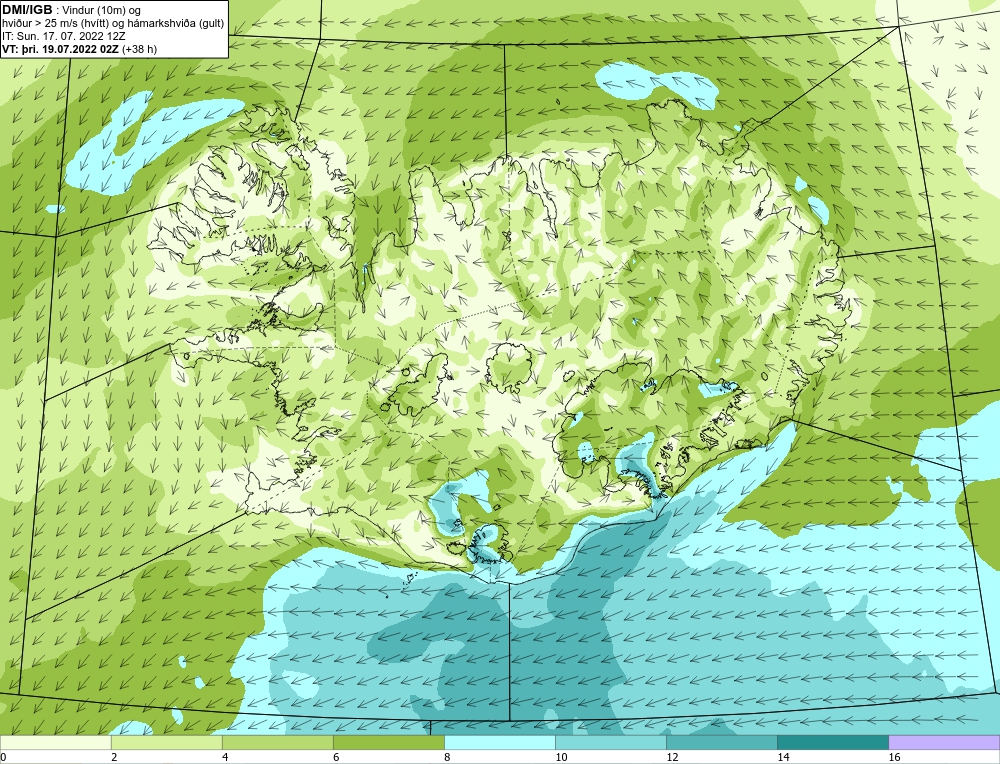Click the 2–4 m/s light green legend swatch
1000x764 pixels.
click(166, 742)
